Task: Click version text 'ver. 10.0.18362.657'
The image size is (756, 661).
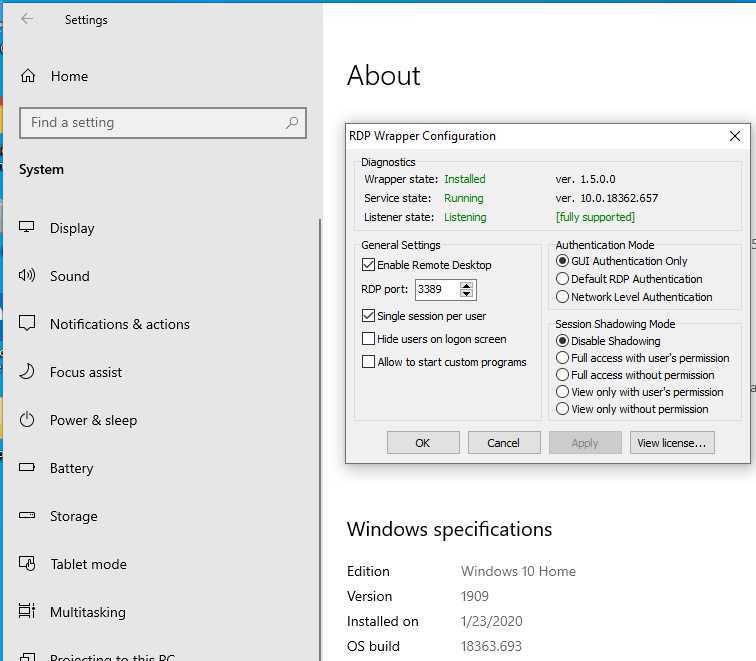Action: [607, 198]
